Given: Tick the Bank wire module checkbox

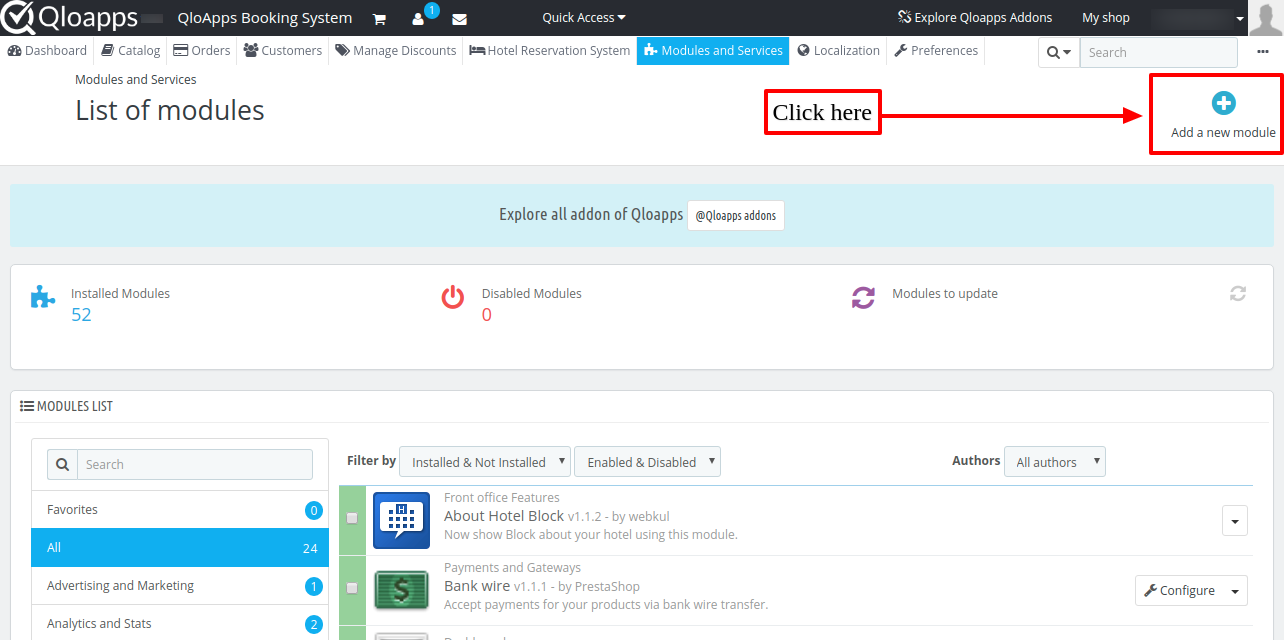Looking at the screenshot, I should tap(352, 588).
